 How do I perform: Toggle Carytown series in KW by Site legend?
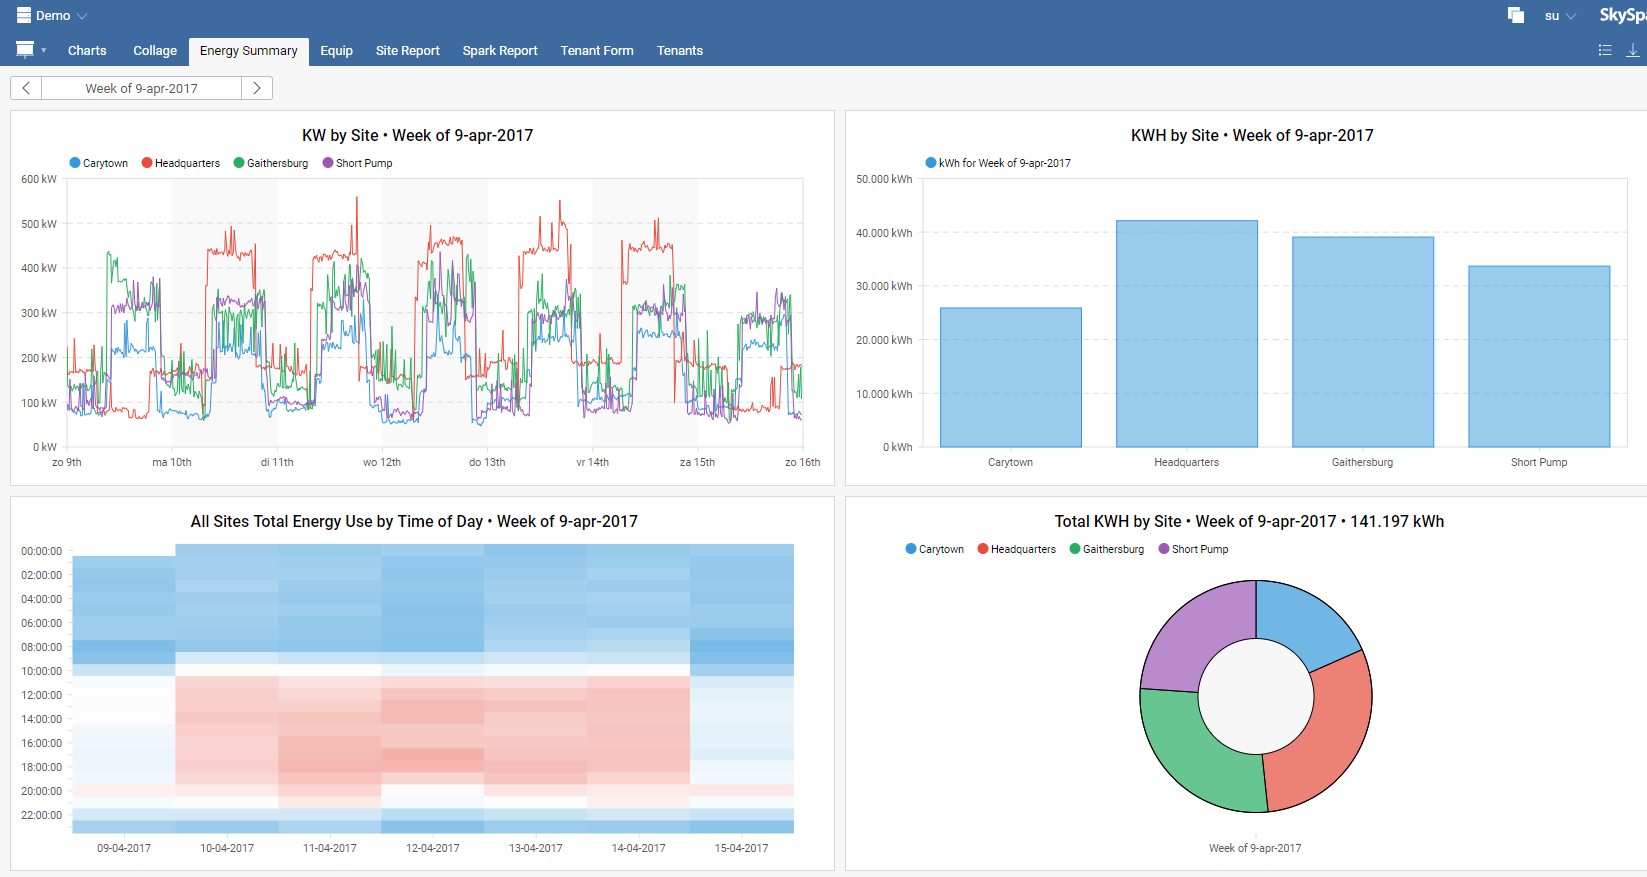(x=99, y=163)
